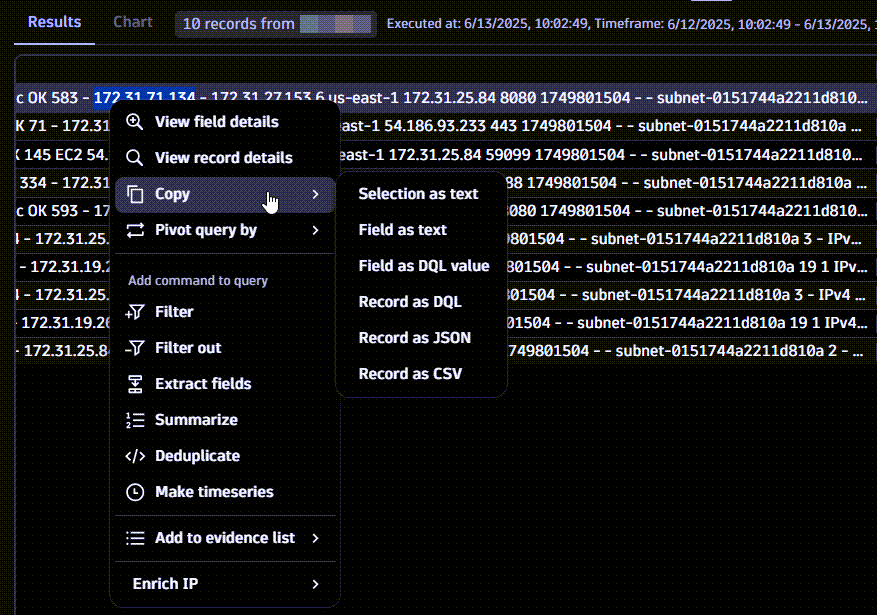Click the Executed at timeframe text
877x615 pixels.
(629, 24)
